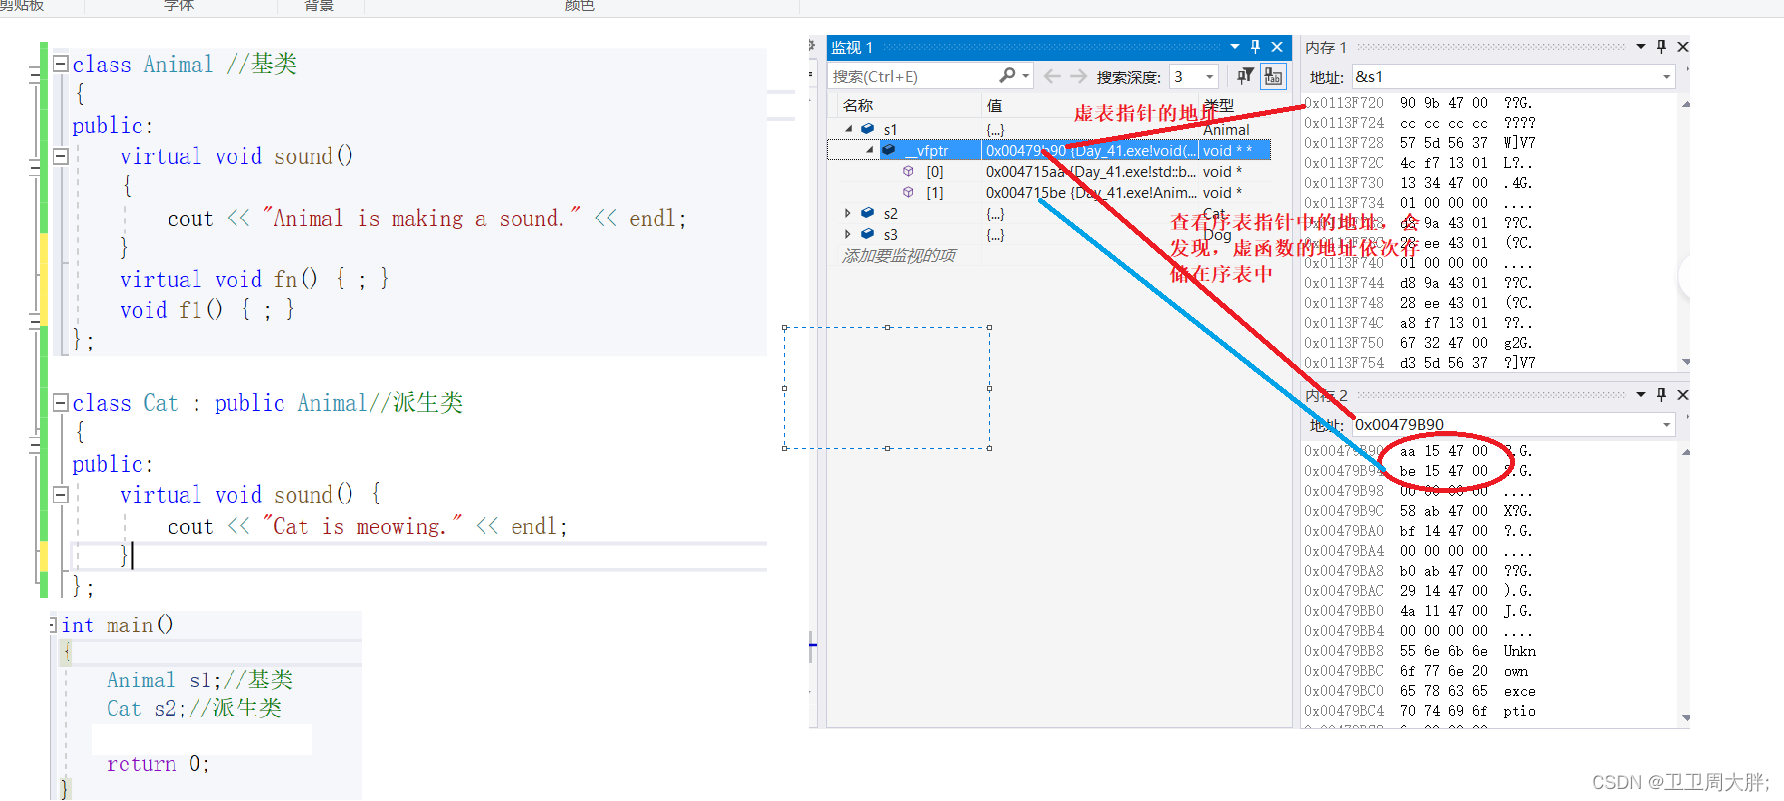The width and height of the screenshot is (1784, 801).
Task: Click the 添加要监视的项 add-watch row
Action: (x=899, y=256)
